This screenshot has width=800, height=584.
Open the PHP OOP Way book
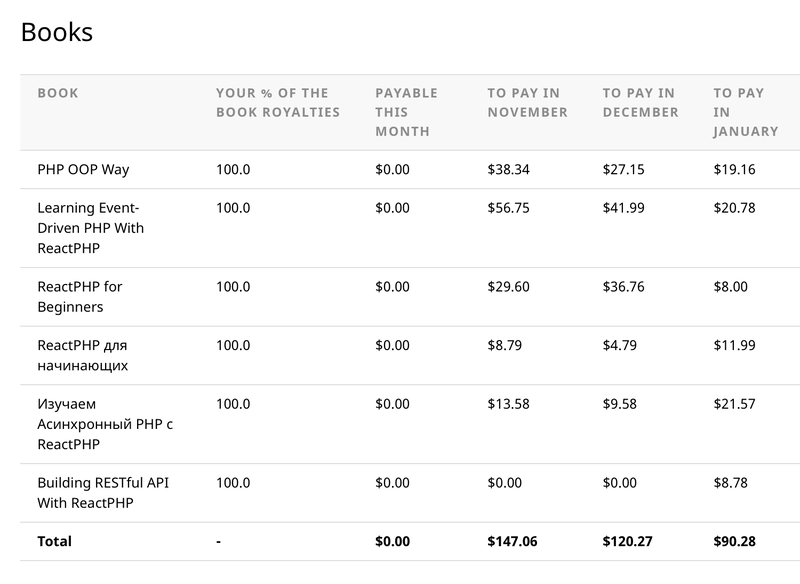(83, 169)
